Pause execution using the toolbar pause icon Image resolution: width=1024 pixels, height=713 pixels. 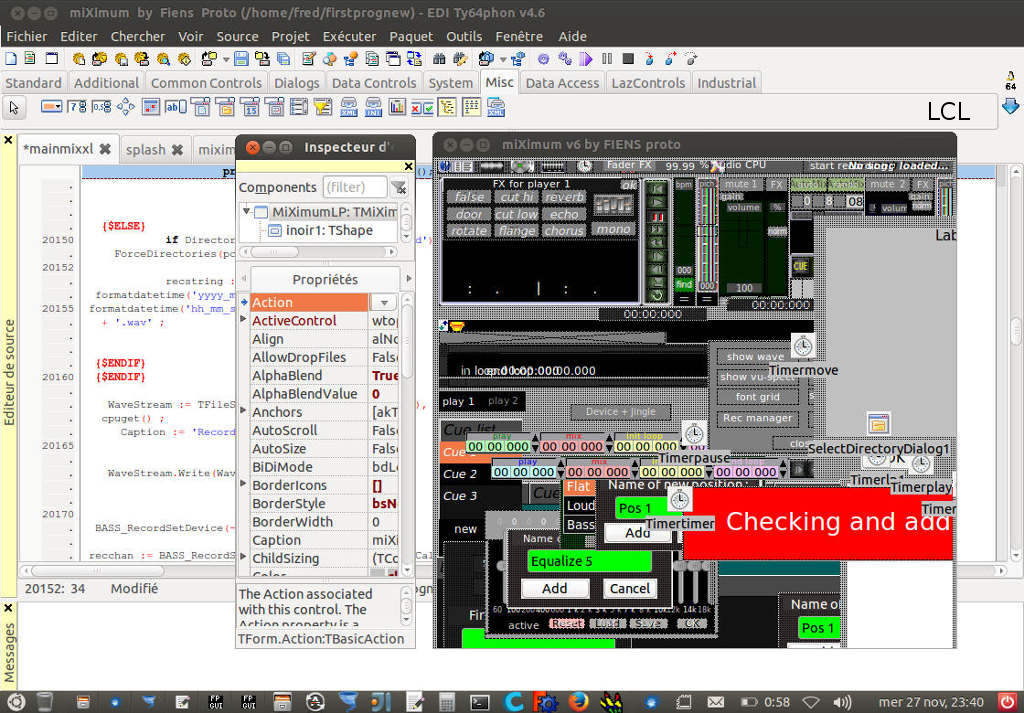coord(607,59)
